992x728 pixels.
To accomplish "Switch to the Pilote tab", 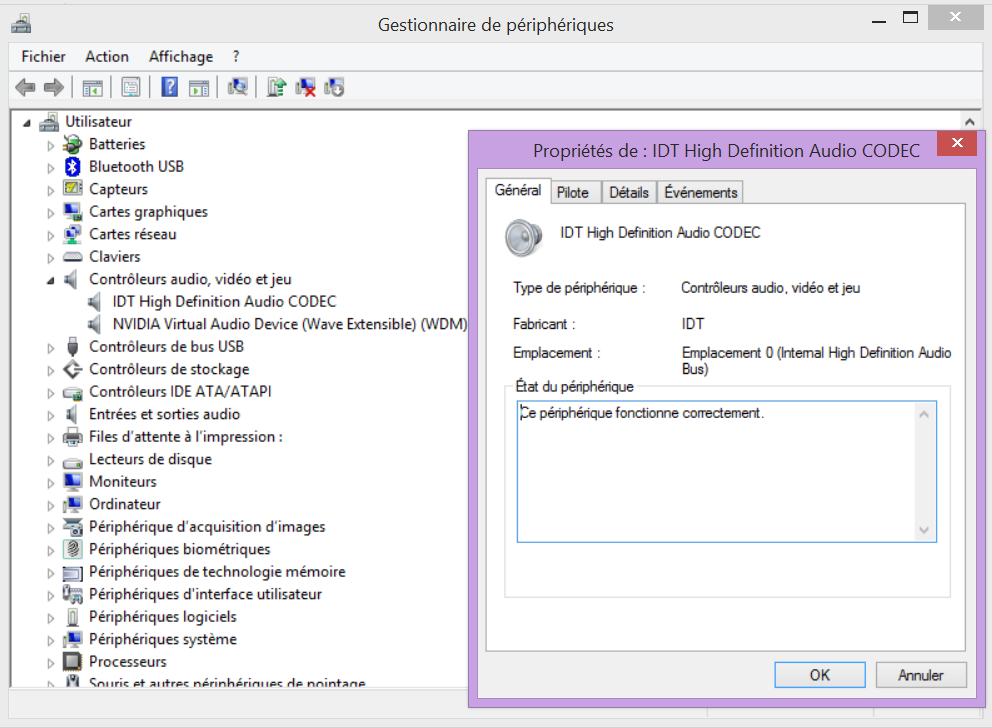I will pyautogui.click(x=573, y=192).
